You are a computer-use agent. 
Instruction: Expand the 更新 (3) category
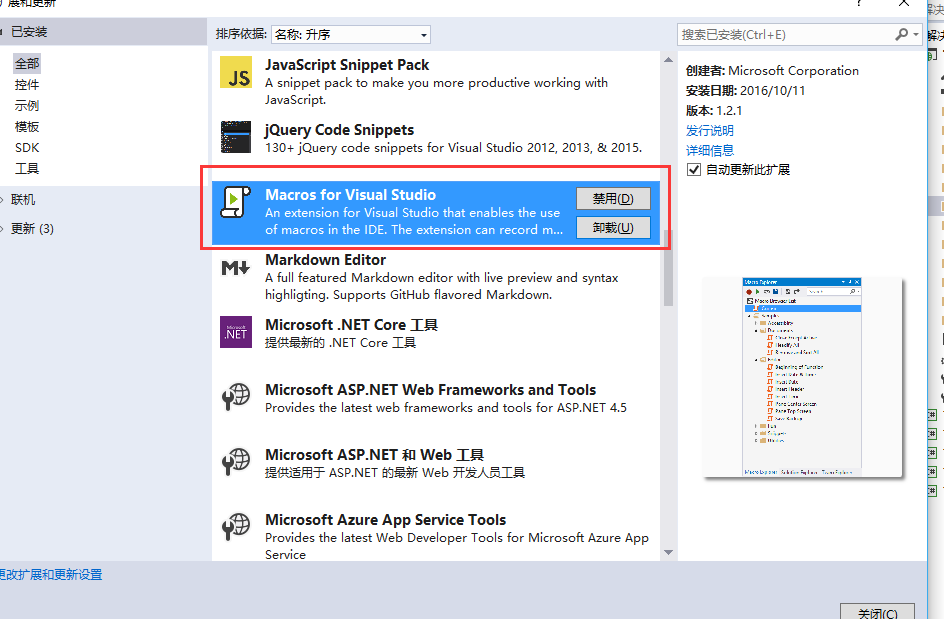[x=3, y=229]
